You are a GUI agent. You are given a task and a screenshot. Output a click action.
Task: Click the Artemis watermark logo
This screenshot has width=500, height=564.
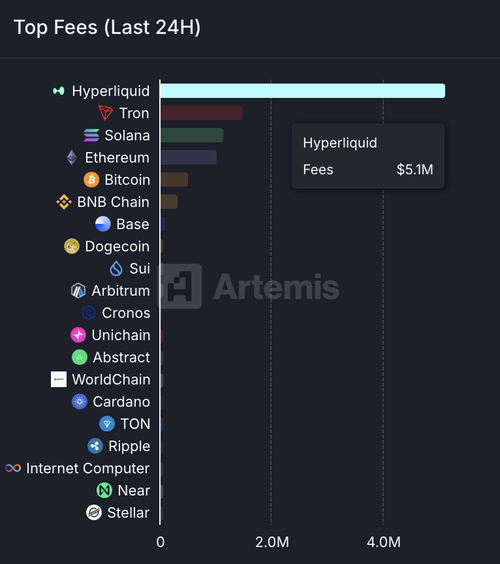tap(249, 286)
